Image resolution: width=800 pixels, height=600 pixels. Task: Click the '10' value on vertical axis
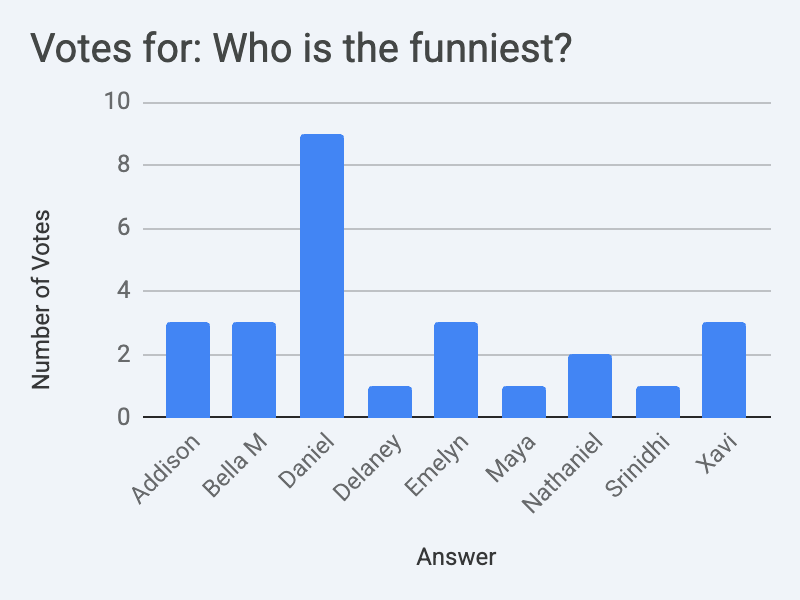[117, 101]
